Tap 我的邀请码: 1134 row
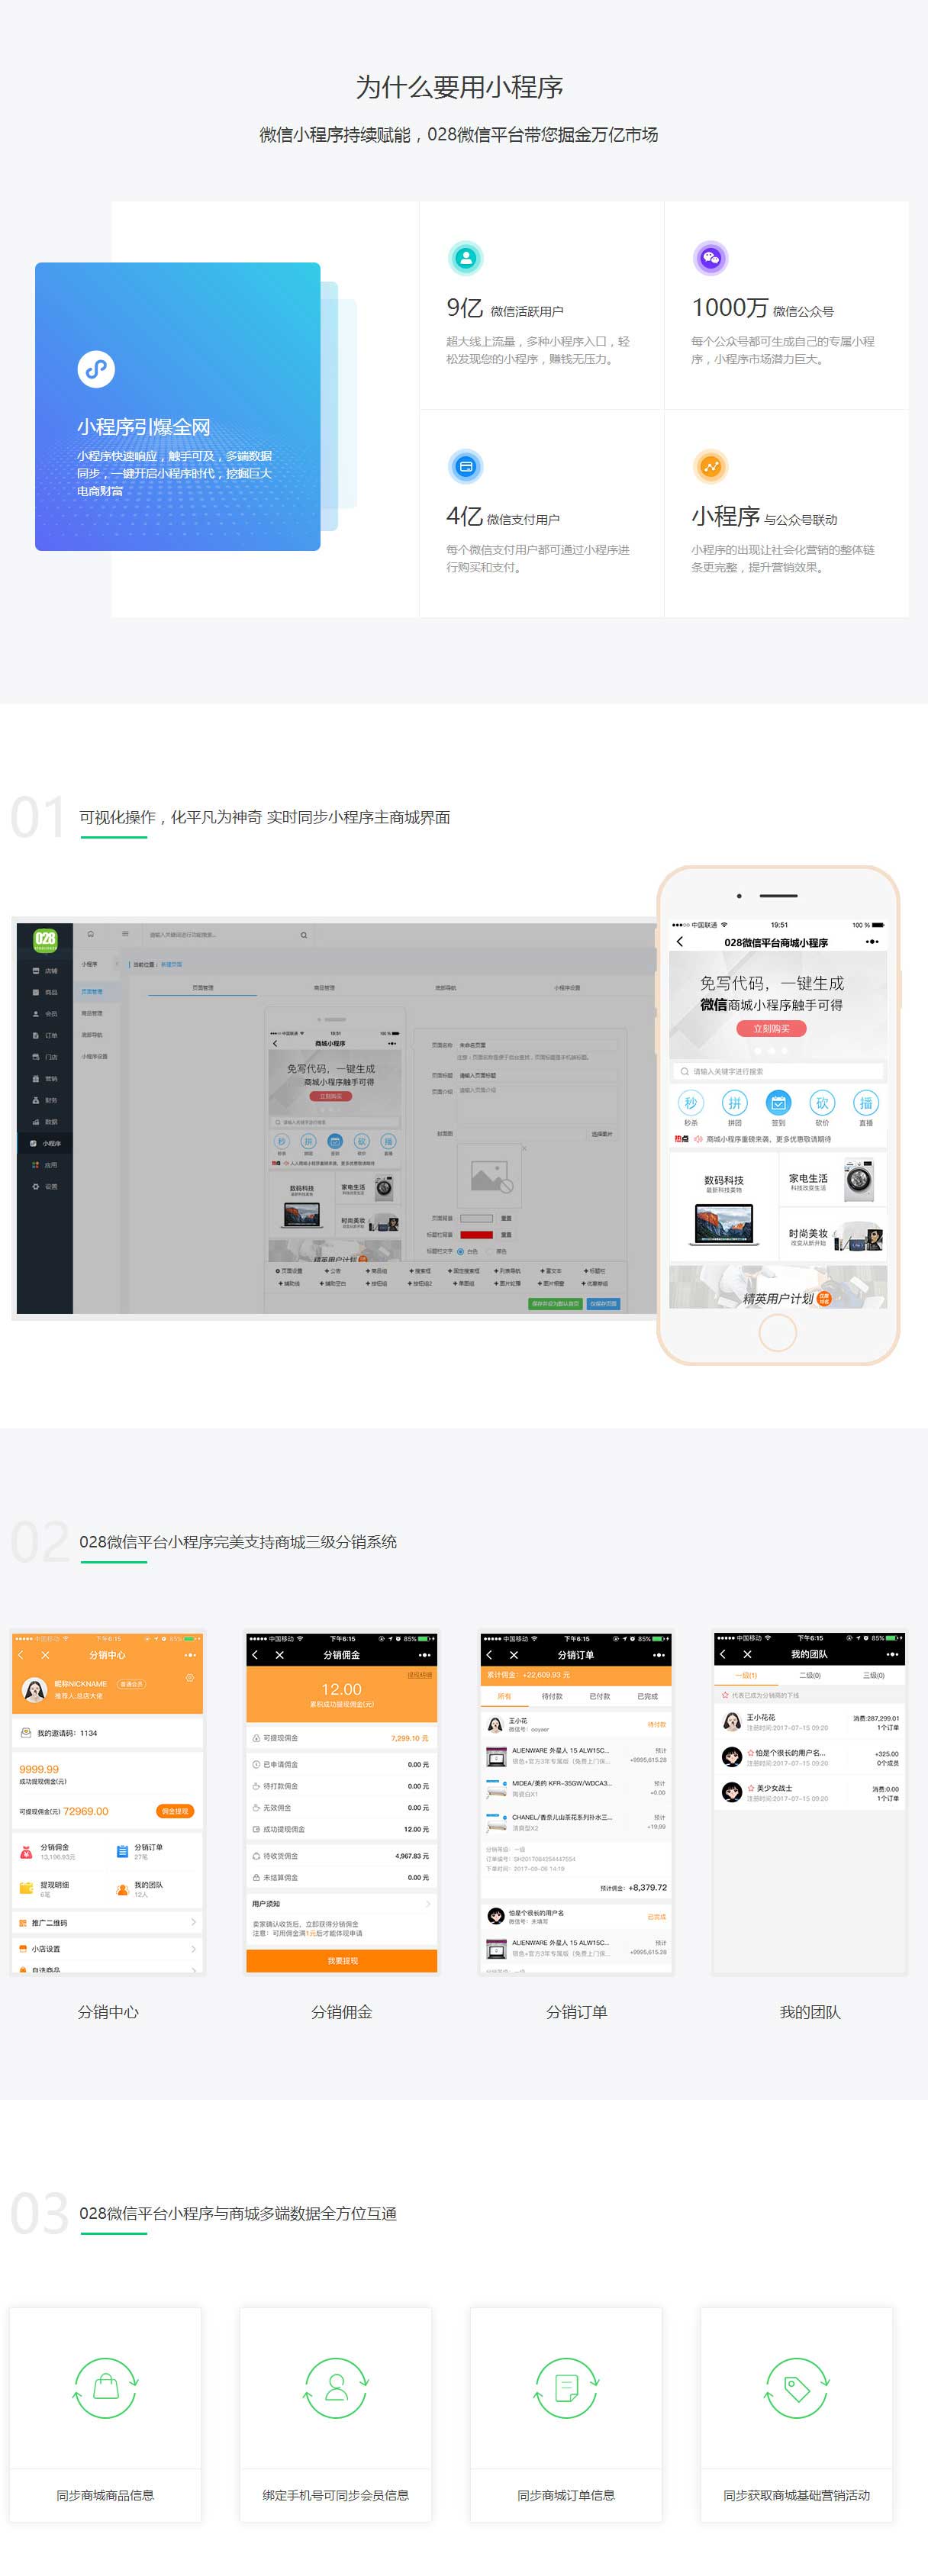The image size is (928, 2576). [x=108, y=1733]
